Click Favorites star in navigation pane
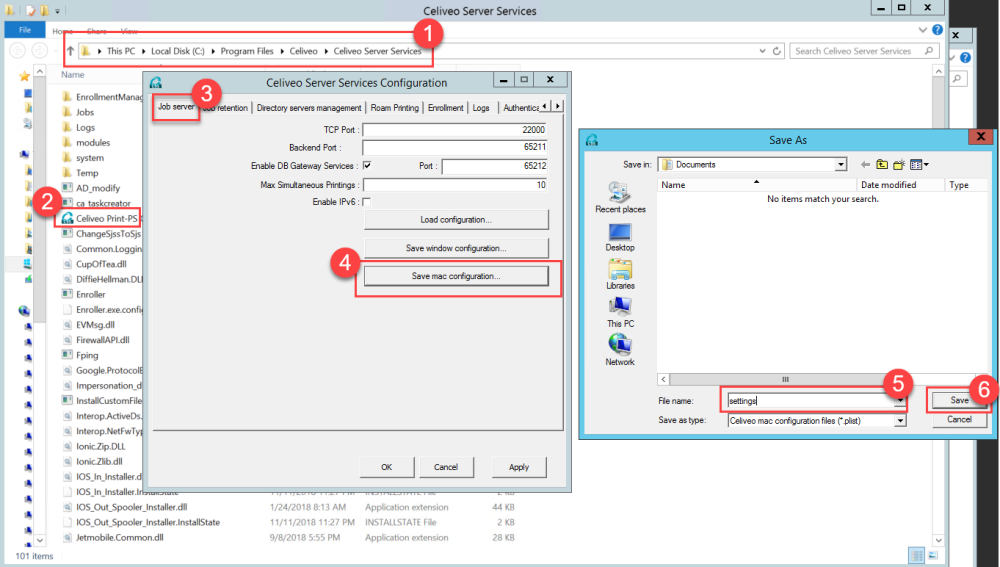 [25, 77]
